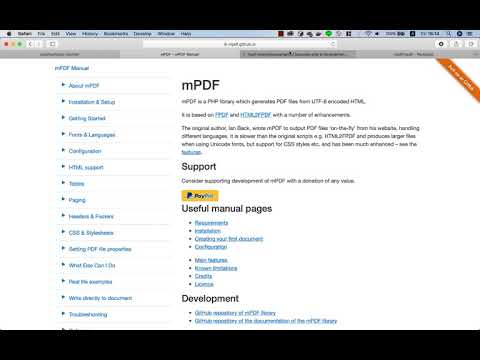Image resolution: width=480 pixels, height=360 pixels.
Task: Follow the features link in paragraph
Action: click(x=191, y=152)
